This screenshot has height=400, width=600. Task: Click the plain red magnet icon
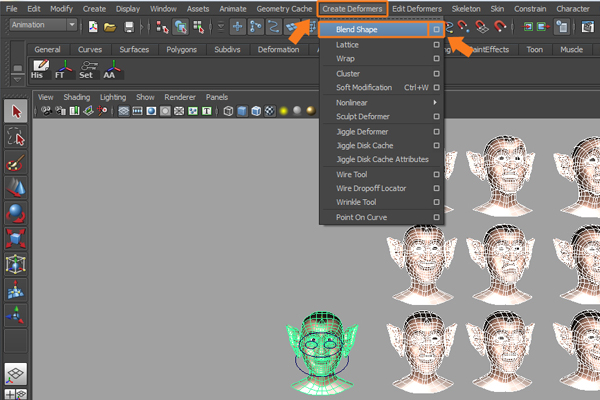click(x=500, y=27)
